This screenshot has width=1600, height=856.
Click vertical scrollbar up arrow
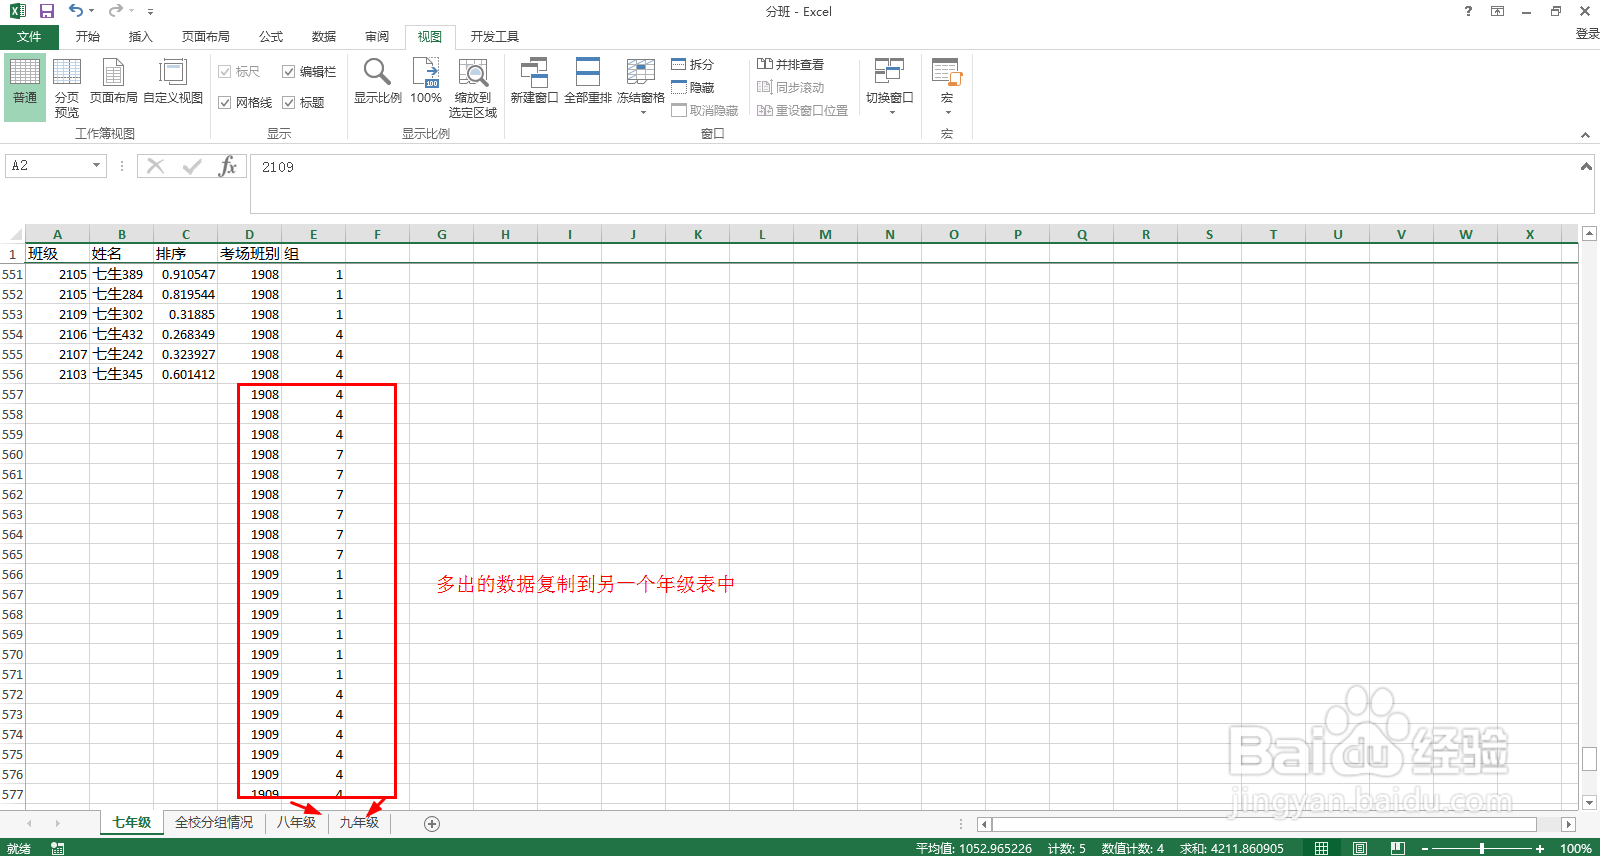coord(1589,234)
